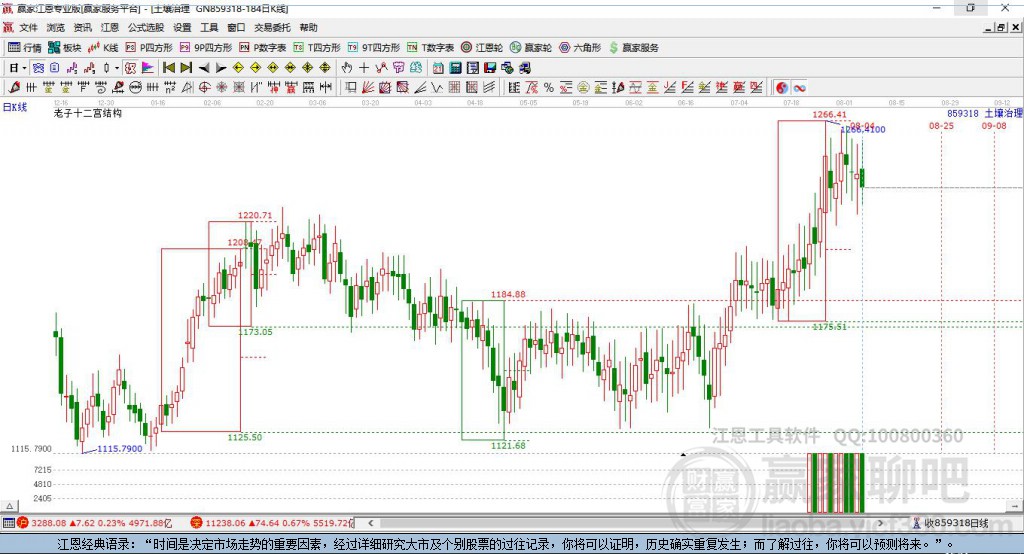Jump to last bar with skip-to-end icon
This screenshot has height=554, width=1024.
pyautogui.click(x=187, y=68)
